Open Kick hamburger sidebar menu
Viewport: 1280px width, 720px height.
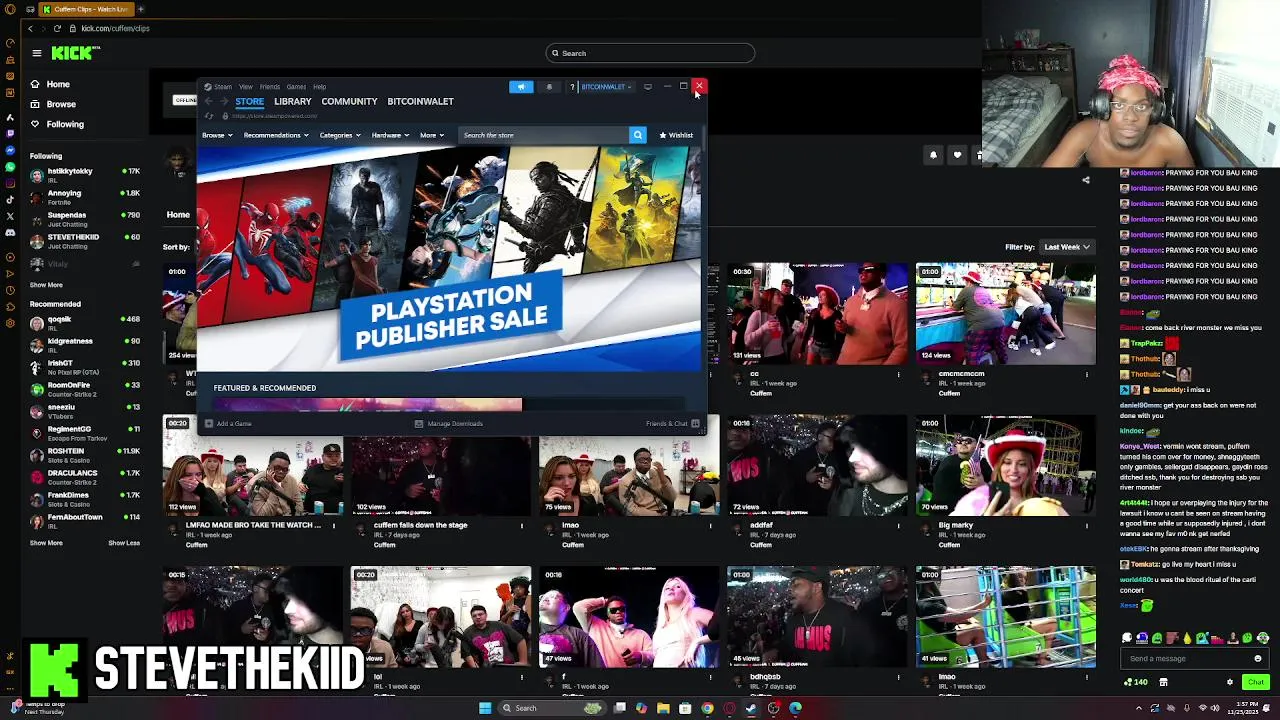tap(36, 53)
